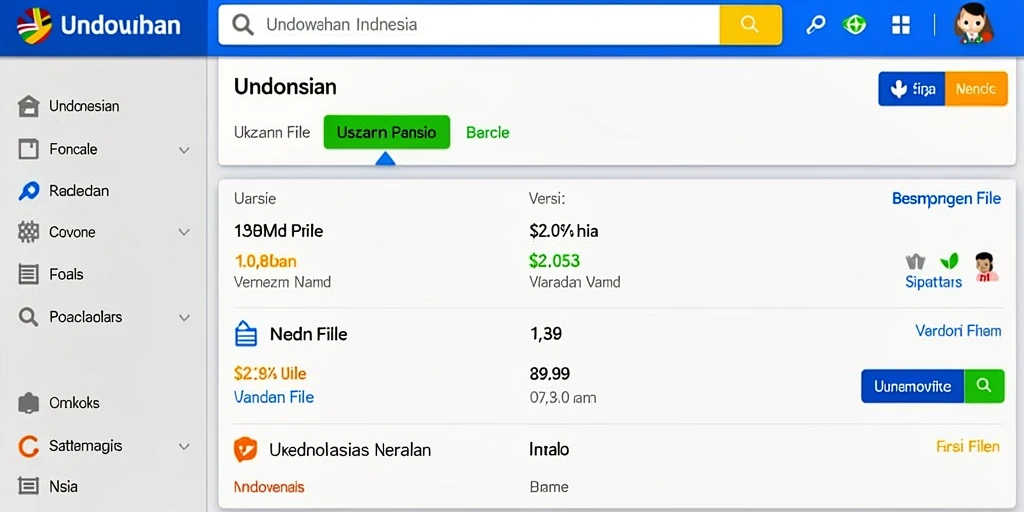Image resolution: width=1024 pixels, height=512 pixels.
Task: Open the user avatar profile
Action: [x=974, y=24]
